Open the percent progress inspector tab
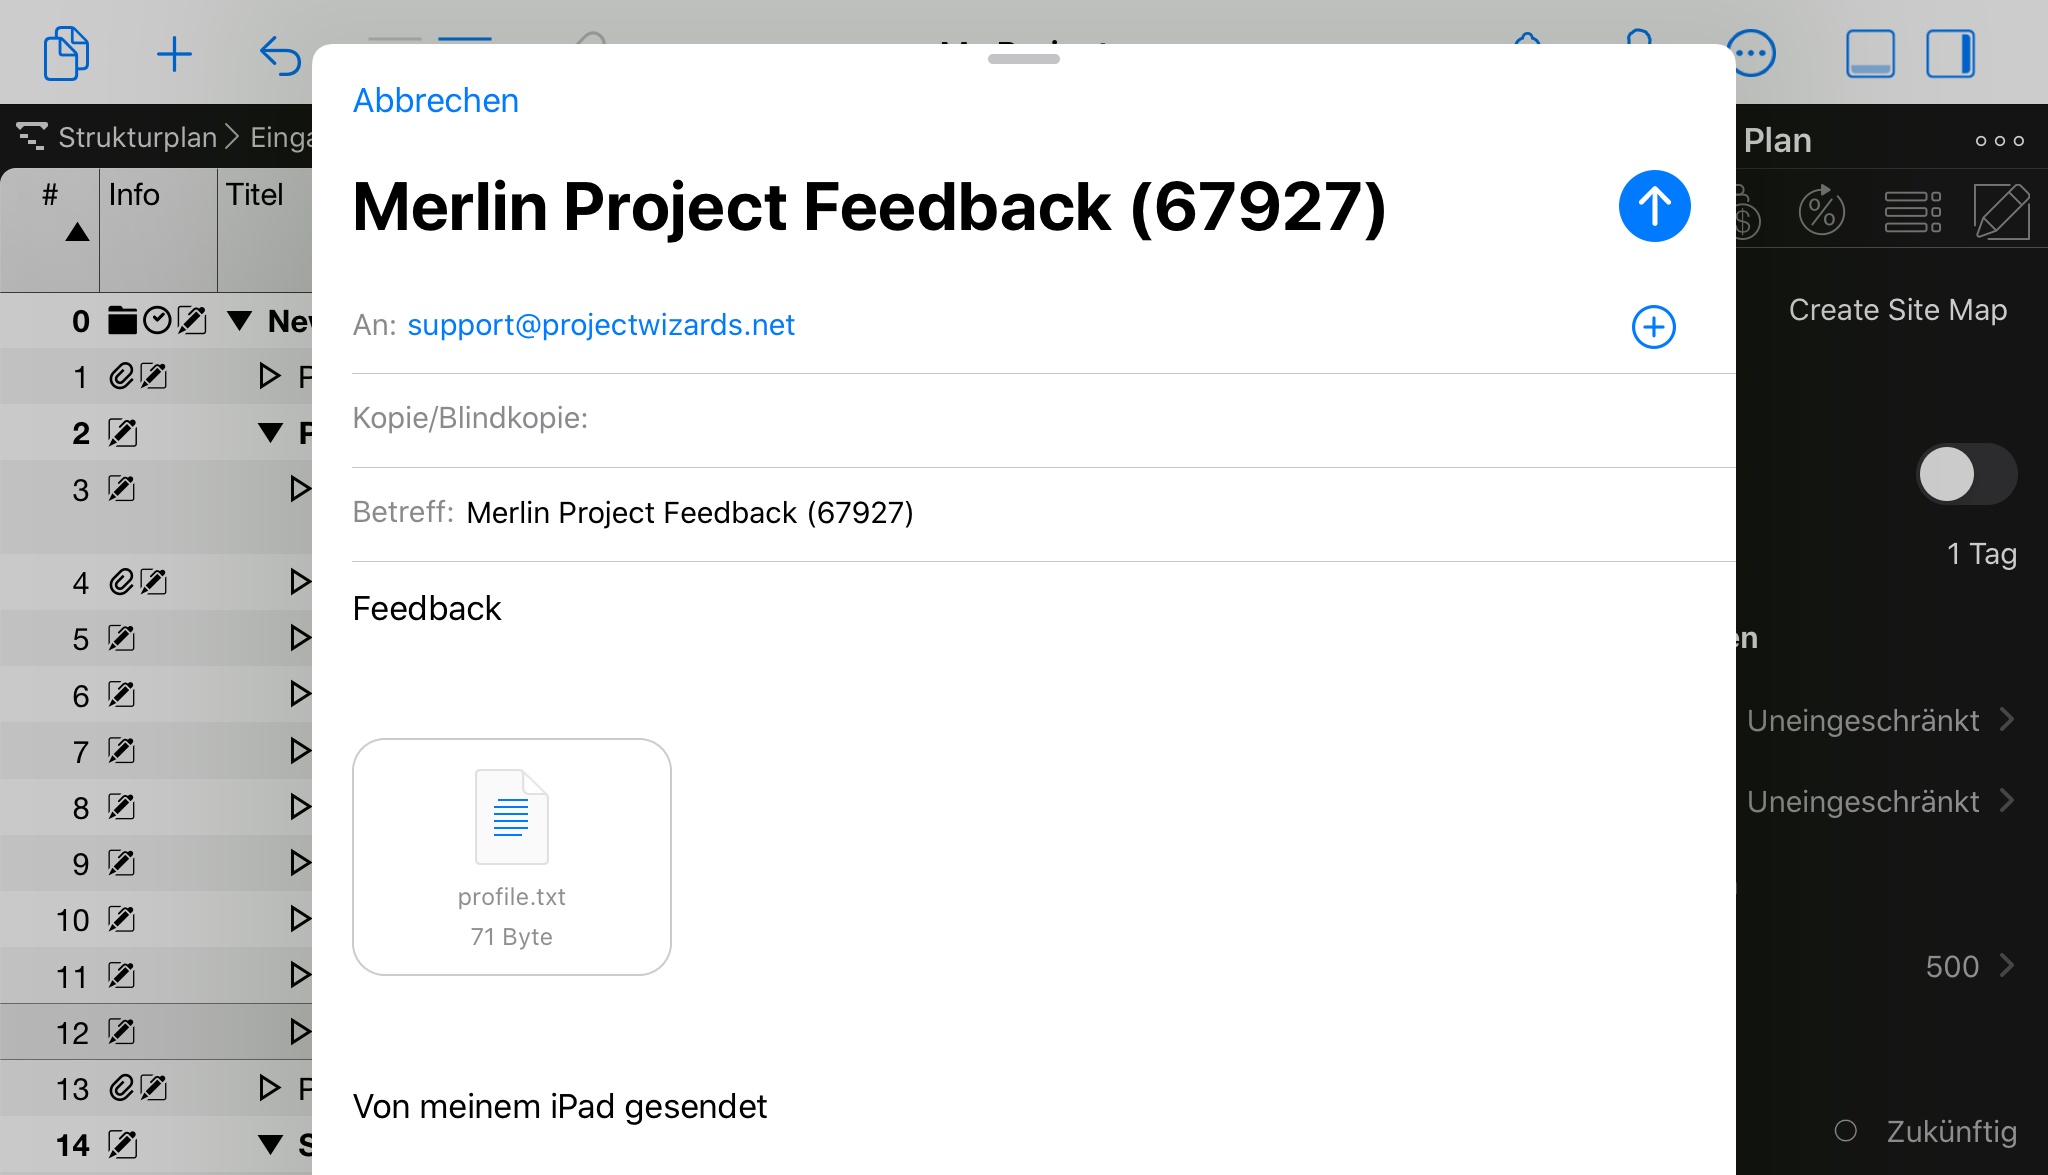The image size is (2048, 1175). [x=1822, y=211]
